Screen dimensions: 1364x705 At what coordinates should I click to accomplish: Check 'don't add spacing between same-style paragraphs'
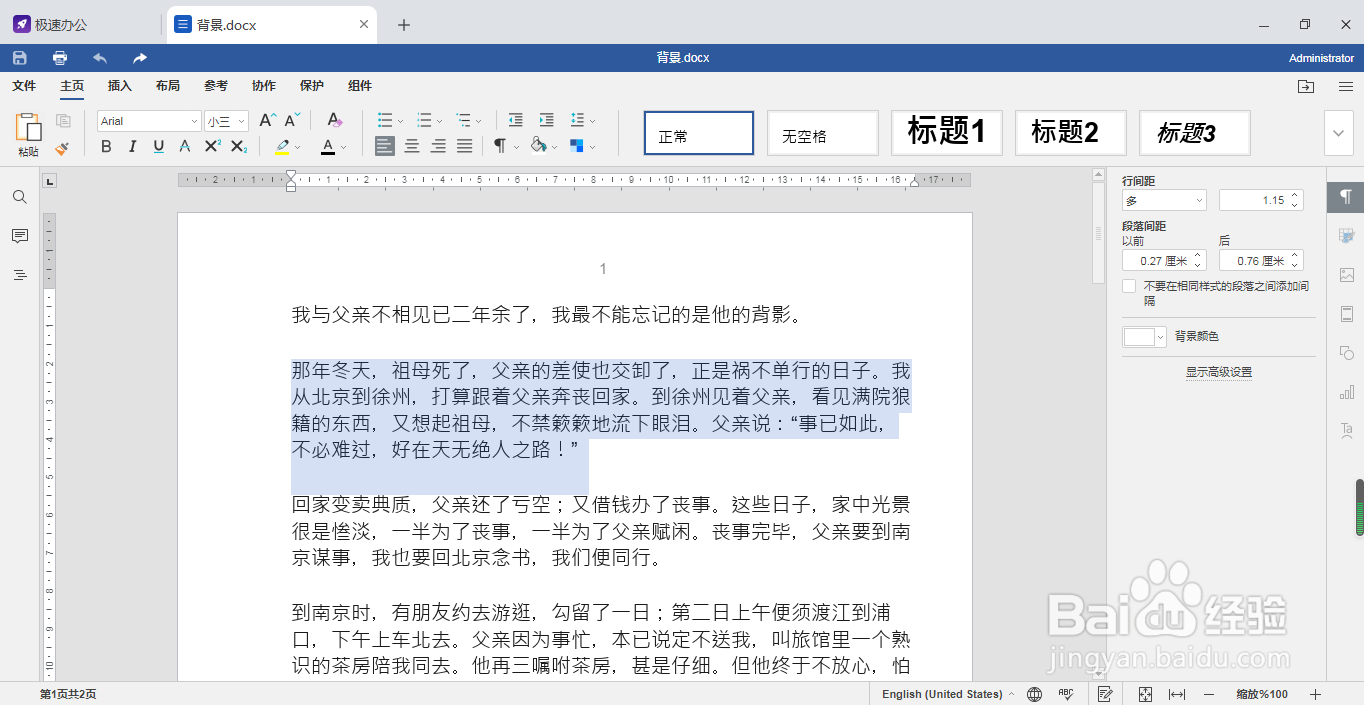pos(1129,286)
